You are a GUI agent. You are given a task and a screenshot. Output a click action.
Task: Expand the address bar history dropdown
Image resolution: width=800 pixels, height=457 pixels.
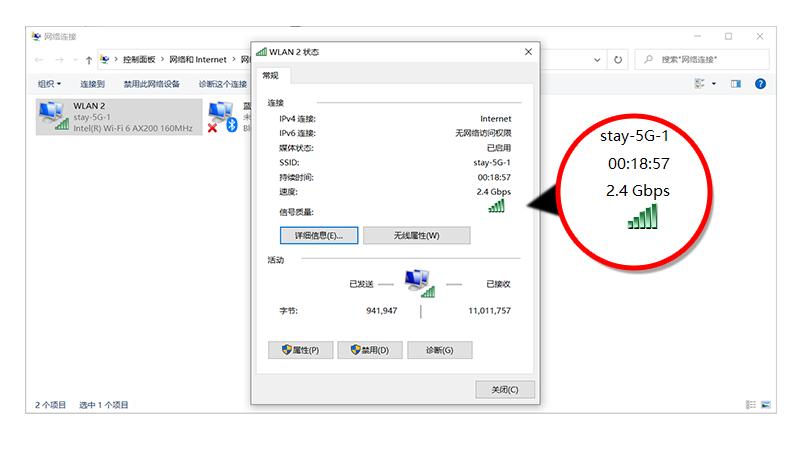[x=597, y=60]
